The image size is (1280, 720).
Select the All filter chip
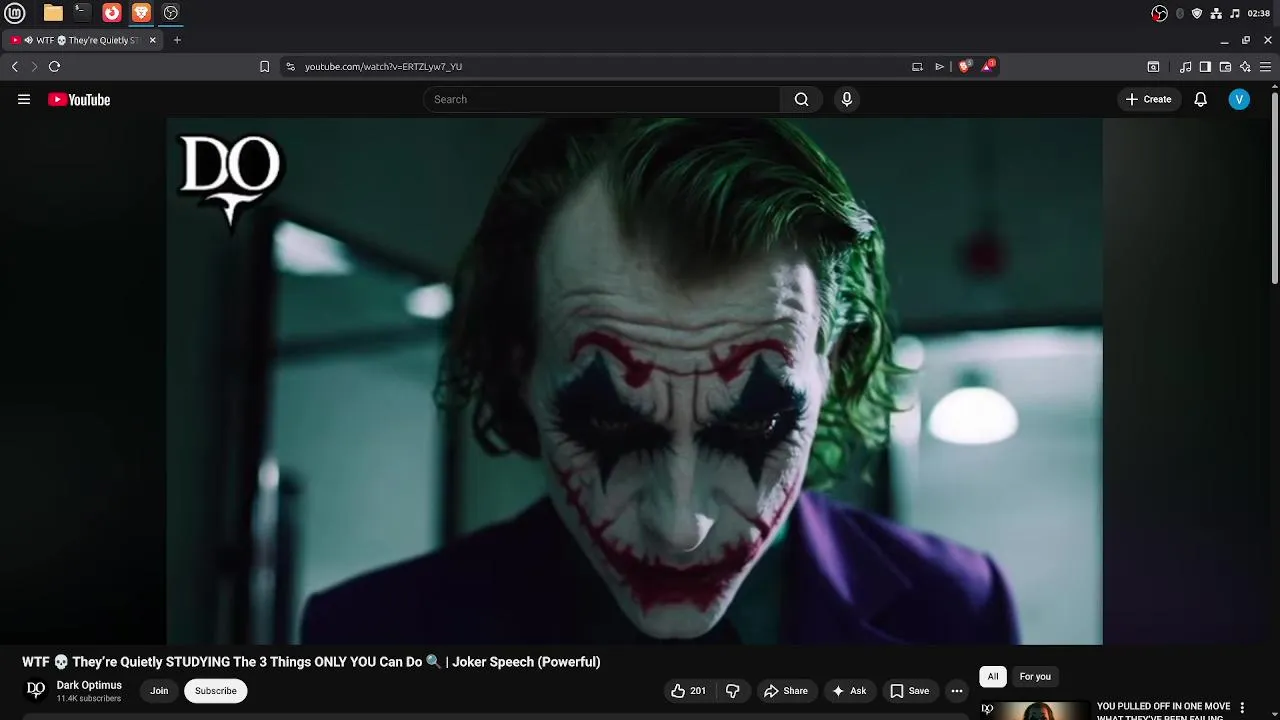click(x=993, y=677)
